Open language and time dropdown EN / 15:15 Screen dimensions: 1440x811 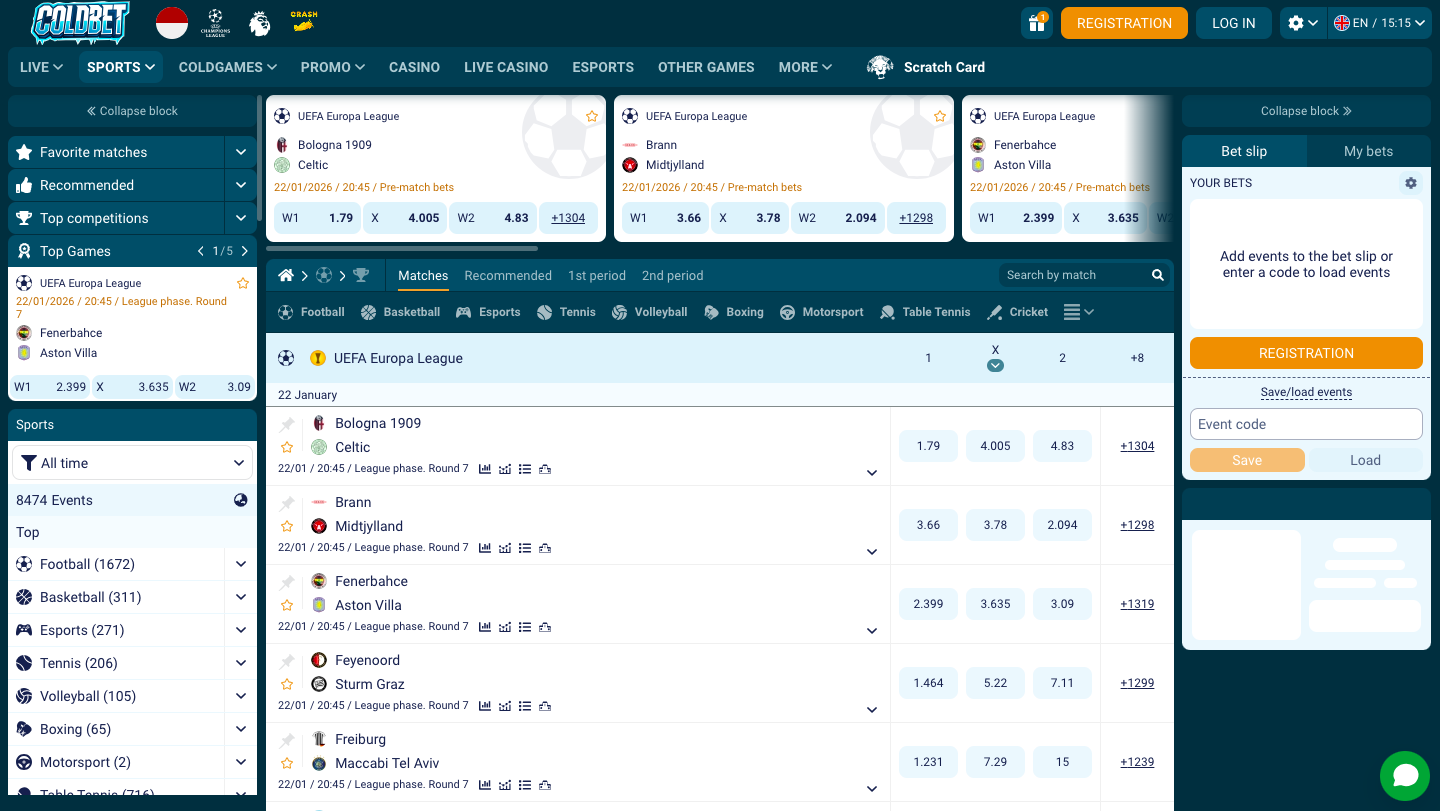1381,23
